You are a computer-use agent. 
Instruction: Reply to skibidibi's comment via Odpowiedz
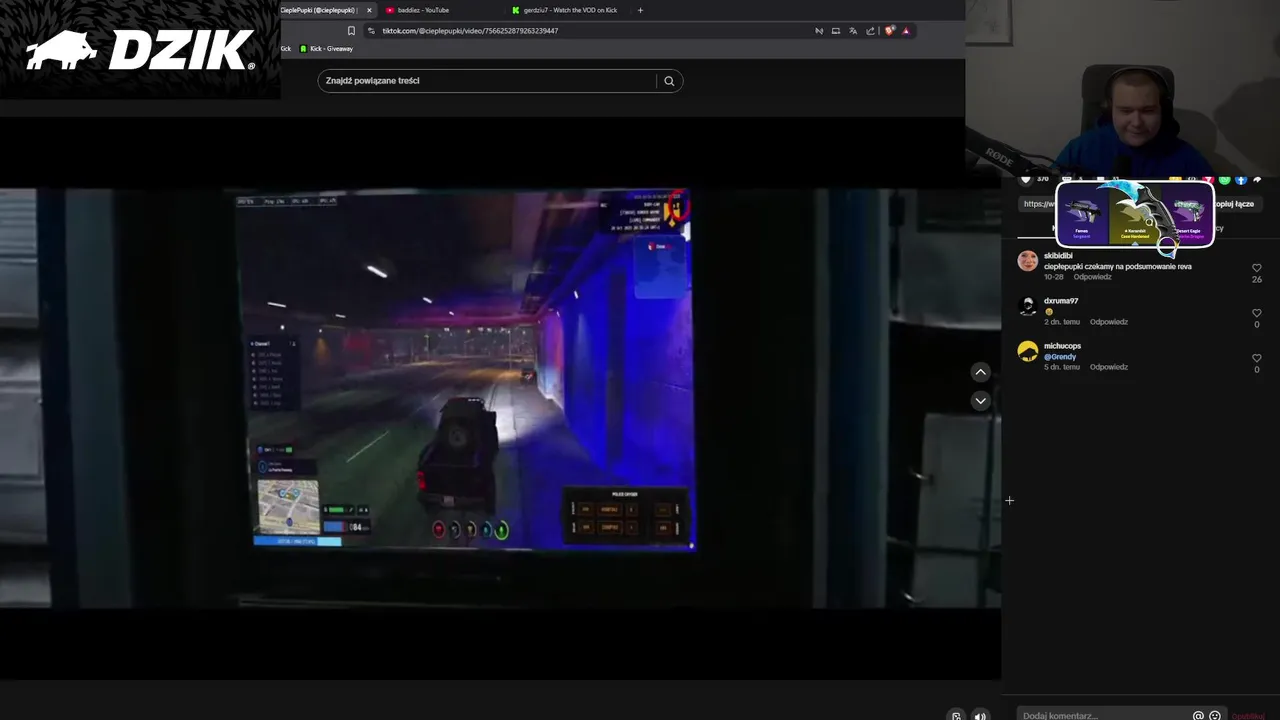(x=1092, y=277)
